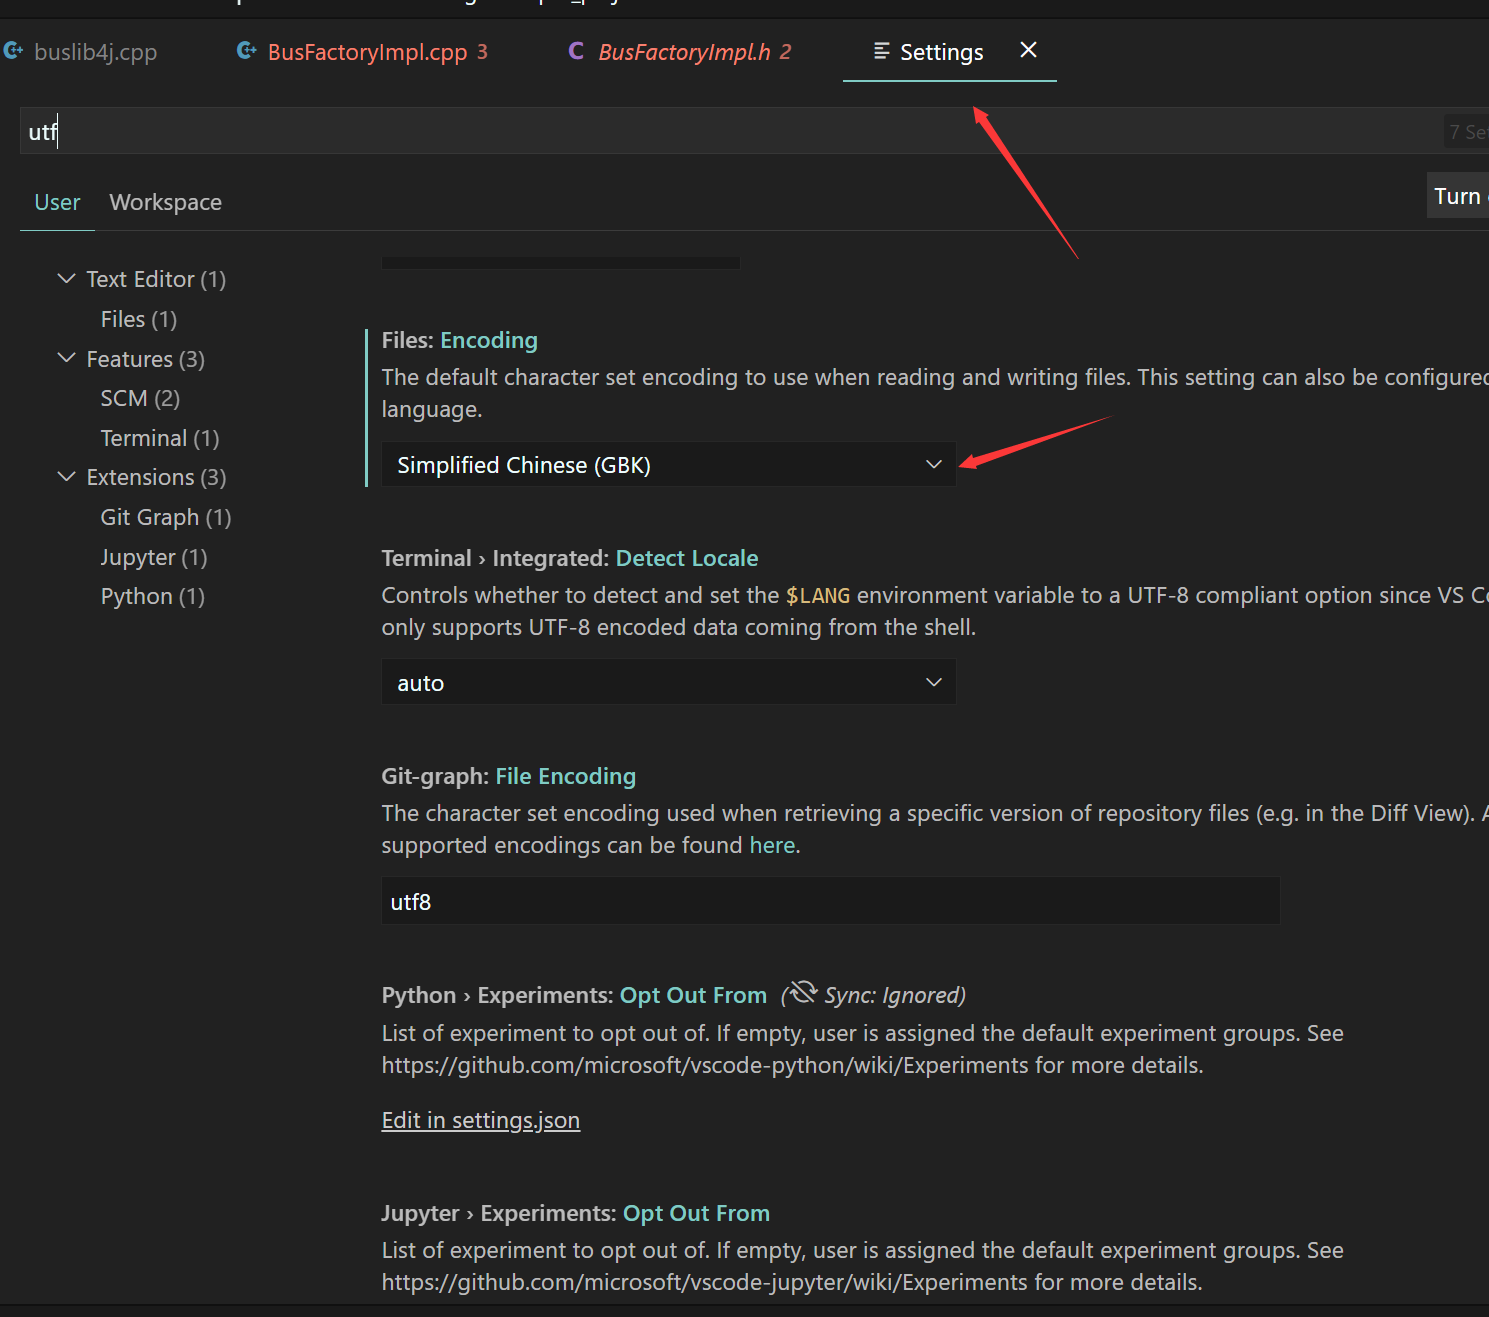Image resolution: width=1489 pixels, height=1317 pixels.
Task: Select Terminal under Features in the sidebar
Action: click(144, 438)
